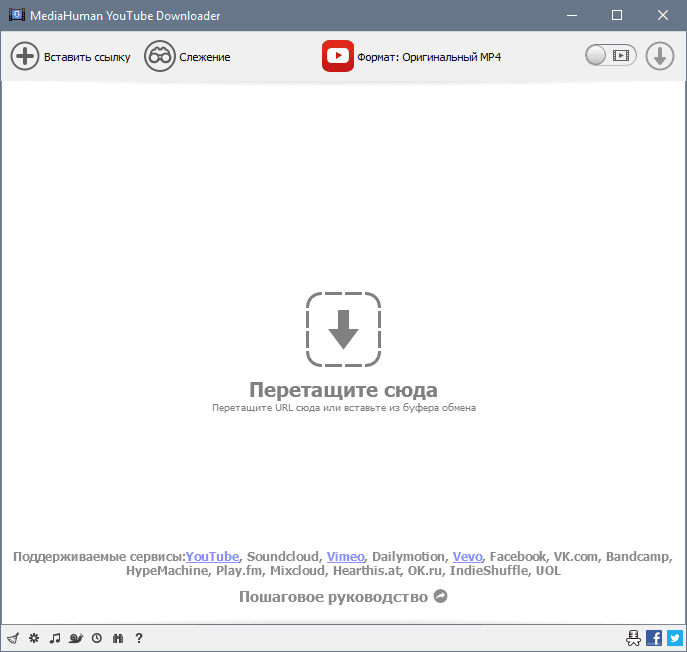Screen dimensions: 687x652
Task: Click the music note icon in status bar
Action: point(55,637)
